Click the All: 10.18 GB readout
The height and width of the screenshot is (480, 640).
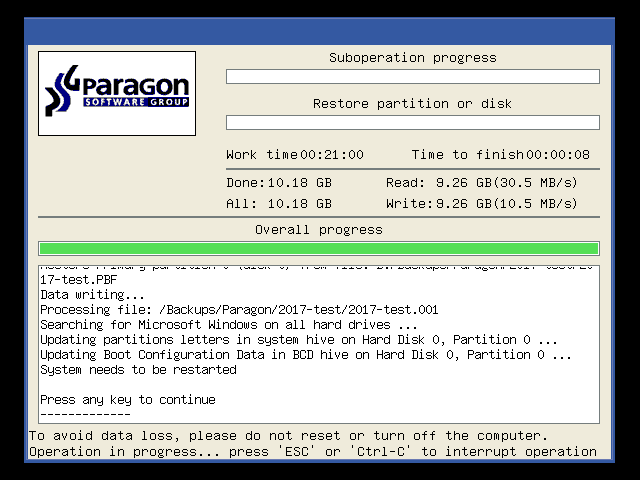click(279, 203)
